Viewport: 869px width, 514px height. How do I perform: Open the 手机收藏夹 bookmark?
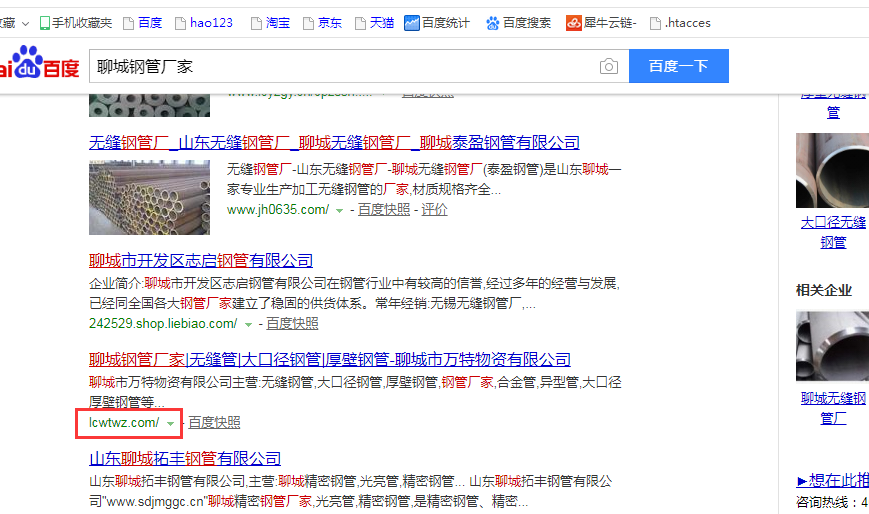tap(76, 23)
